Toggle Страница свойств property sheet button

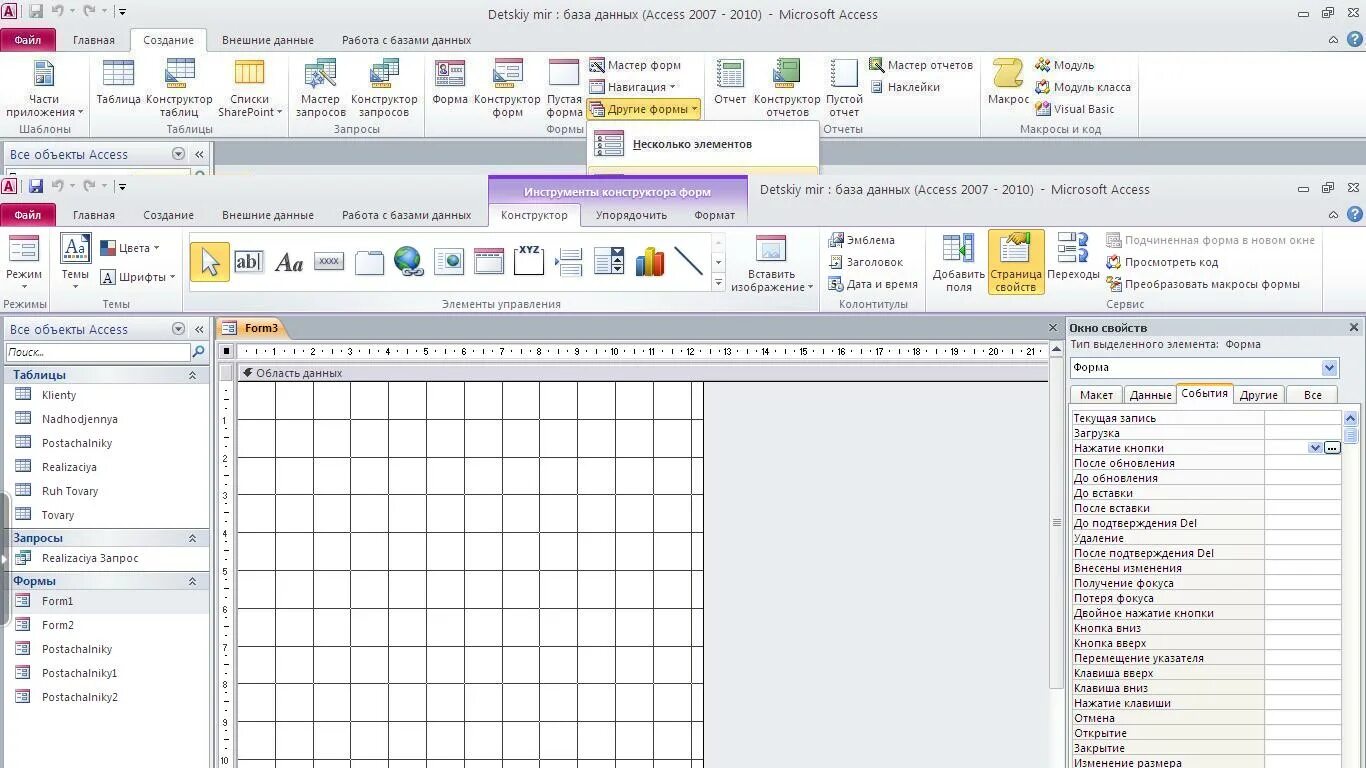pos(1016,262)
